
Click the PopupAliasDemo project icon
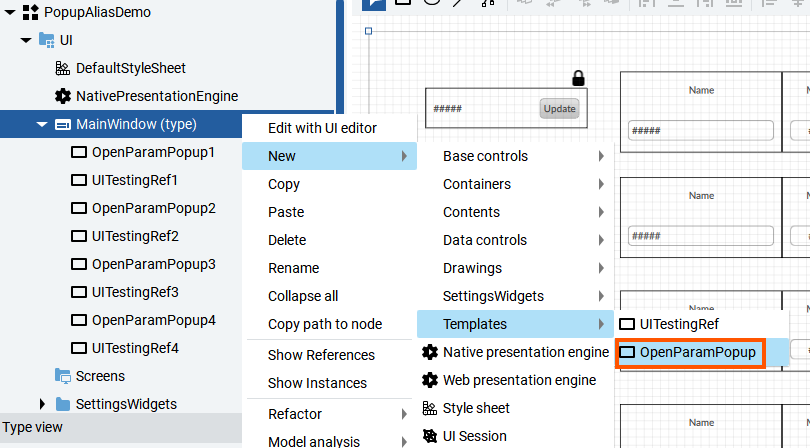tap(30, 12)
